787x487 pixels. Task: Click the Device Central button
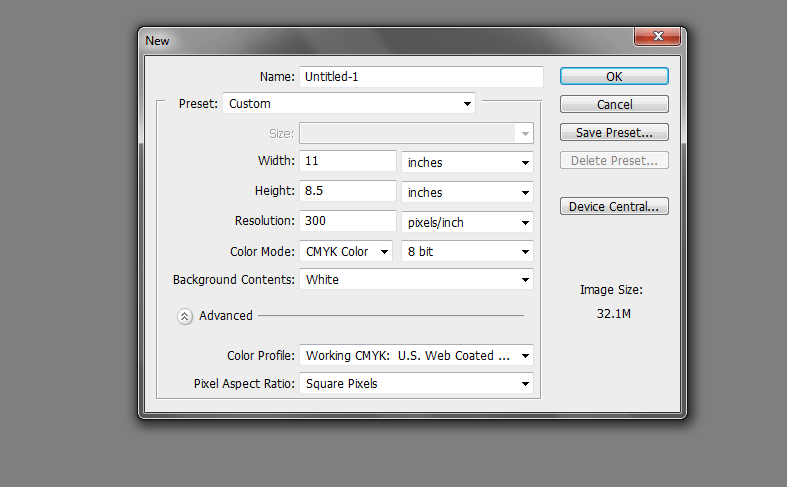614,207
